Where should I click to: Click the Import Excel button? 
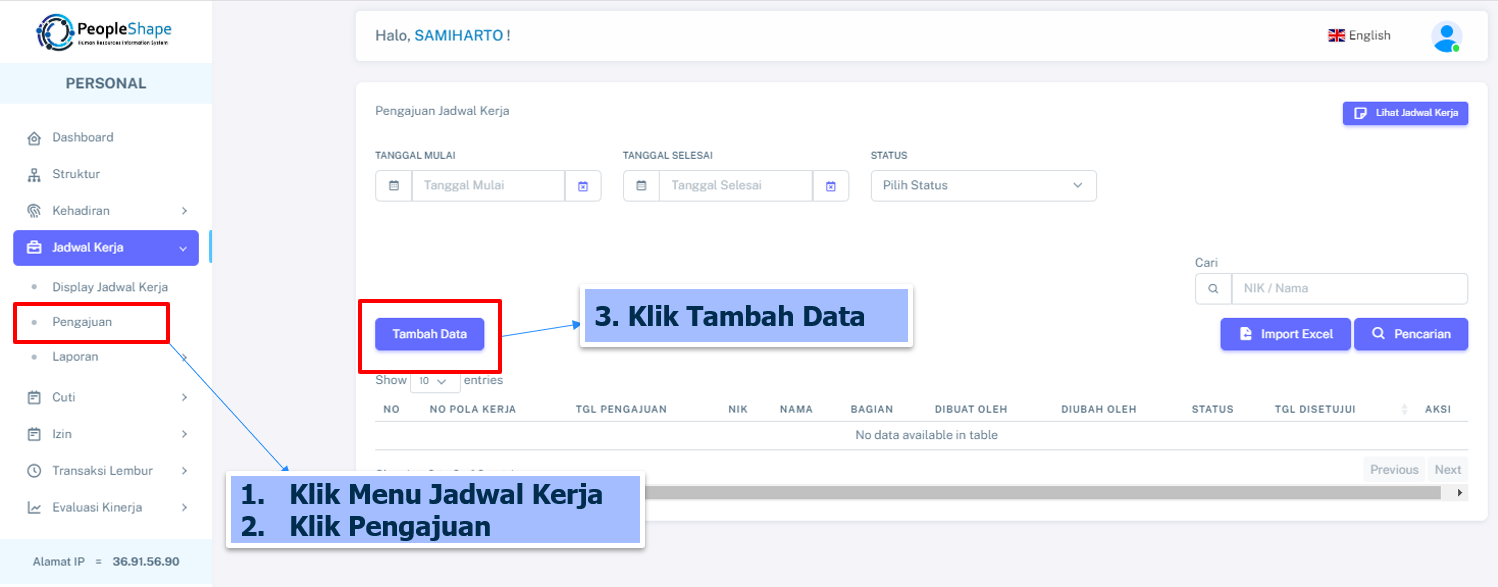[1285, 334]
